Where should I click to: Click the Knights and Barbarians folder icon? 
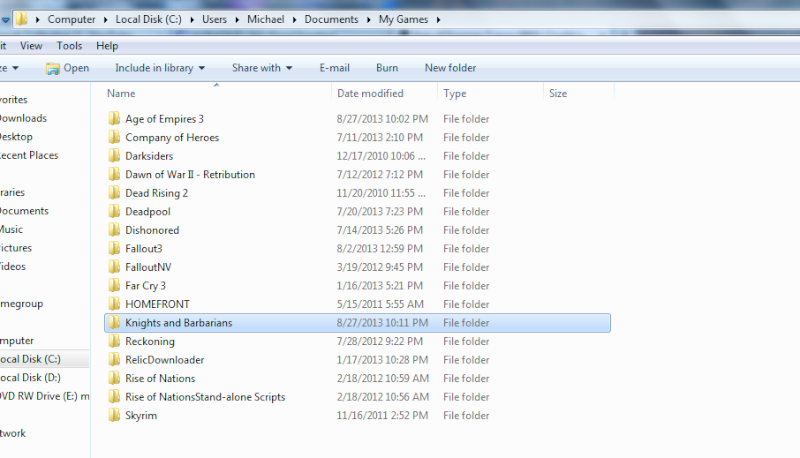[x=114, y=322]
